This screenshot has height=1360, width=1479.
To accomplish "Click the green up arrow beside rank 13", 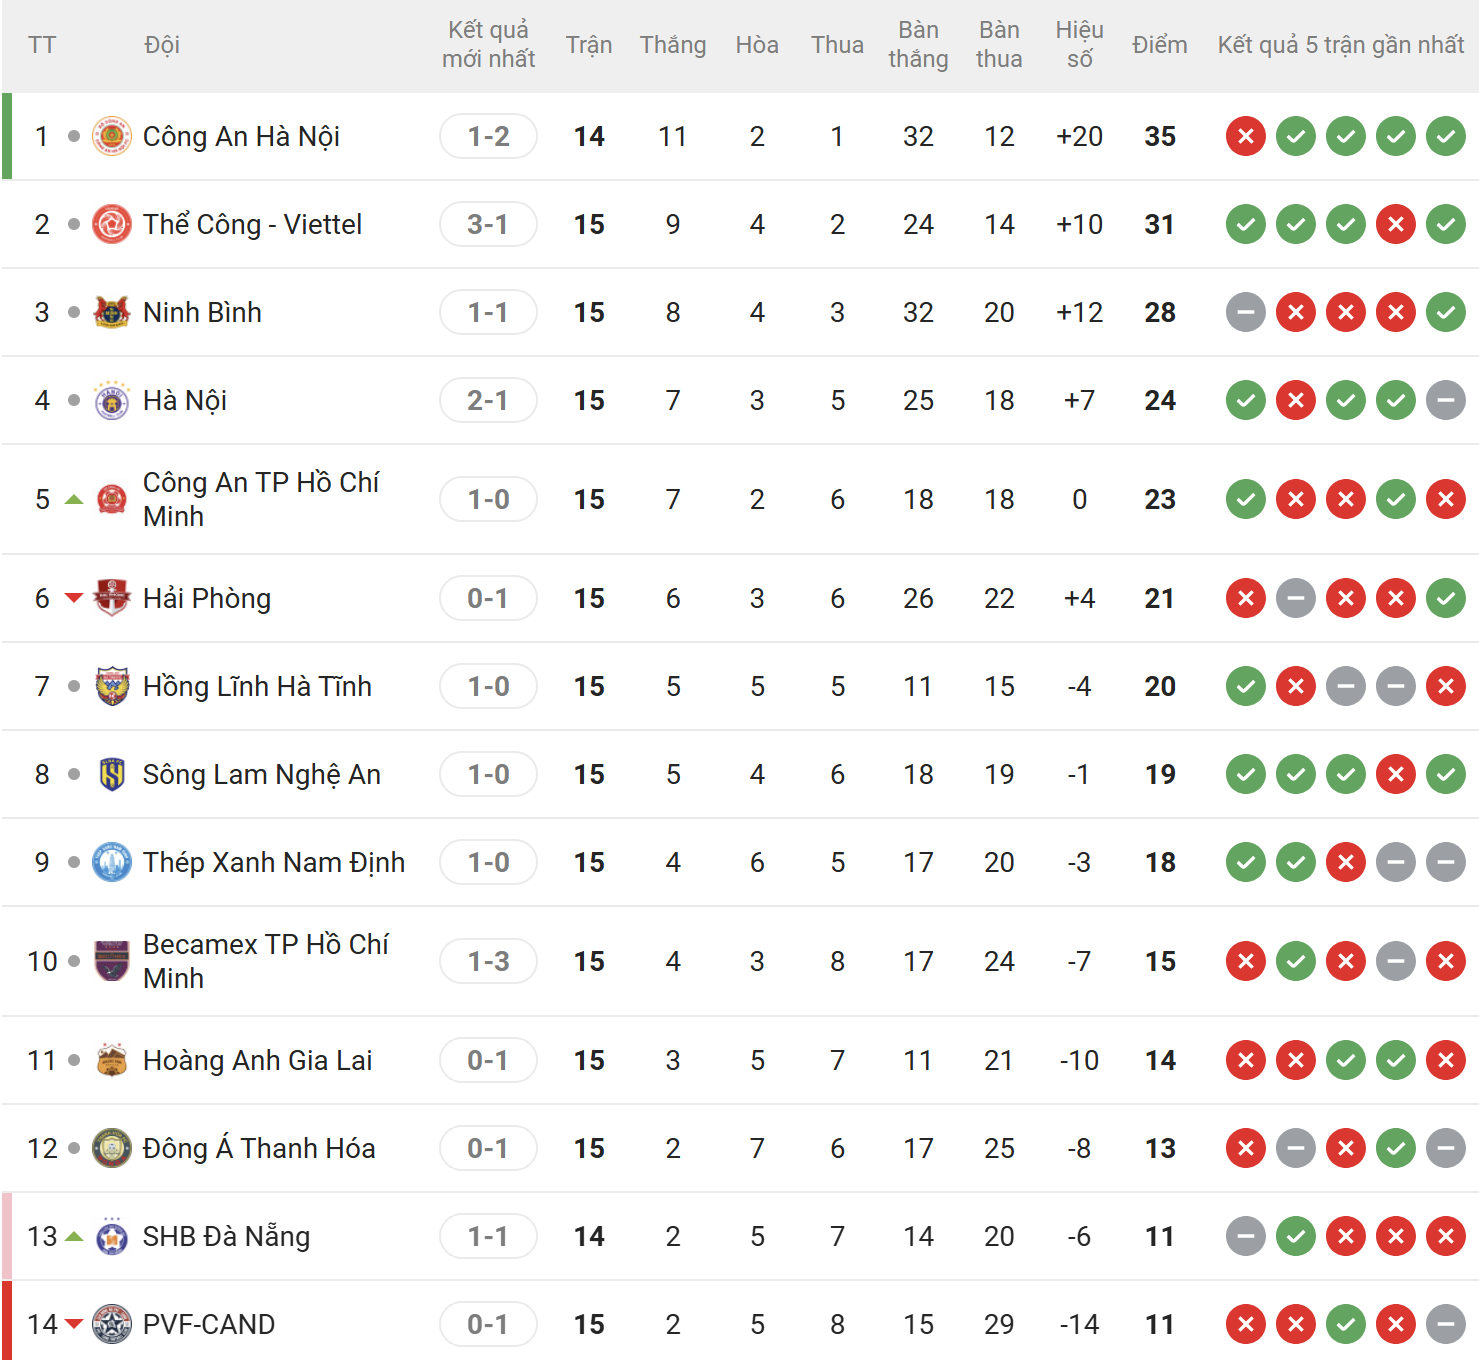I will [x=73, y=1237].
